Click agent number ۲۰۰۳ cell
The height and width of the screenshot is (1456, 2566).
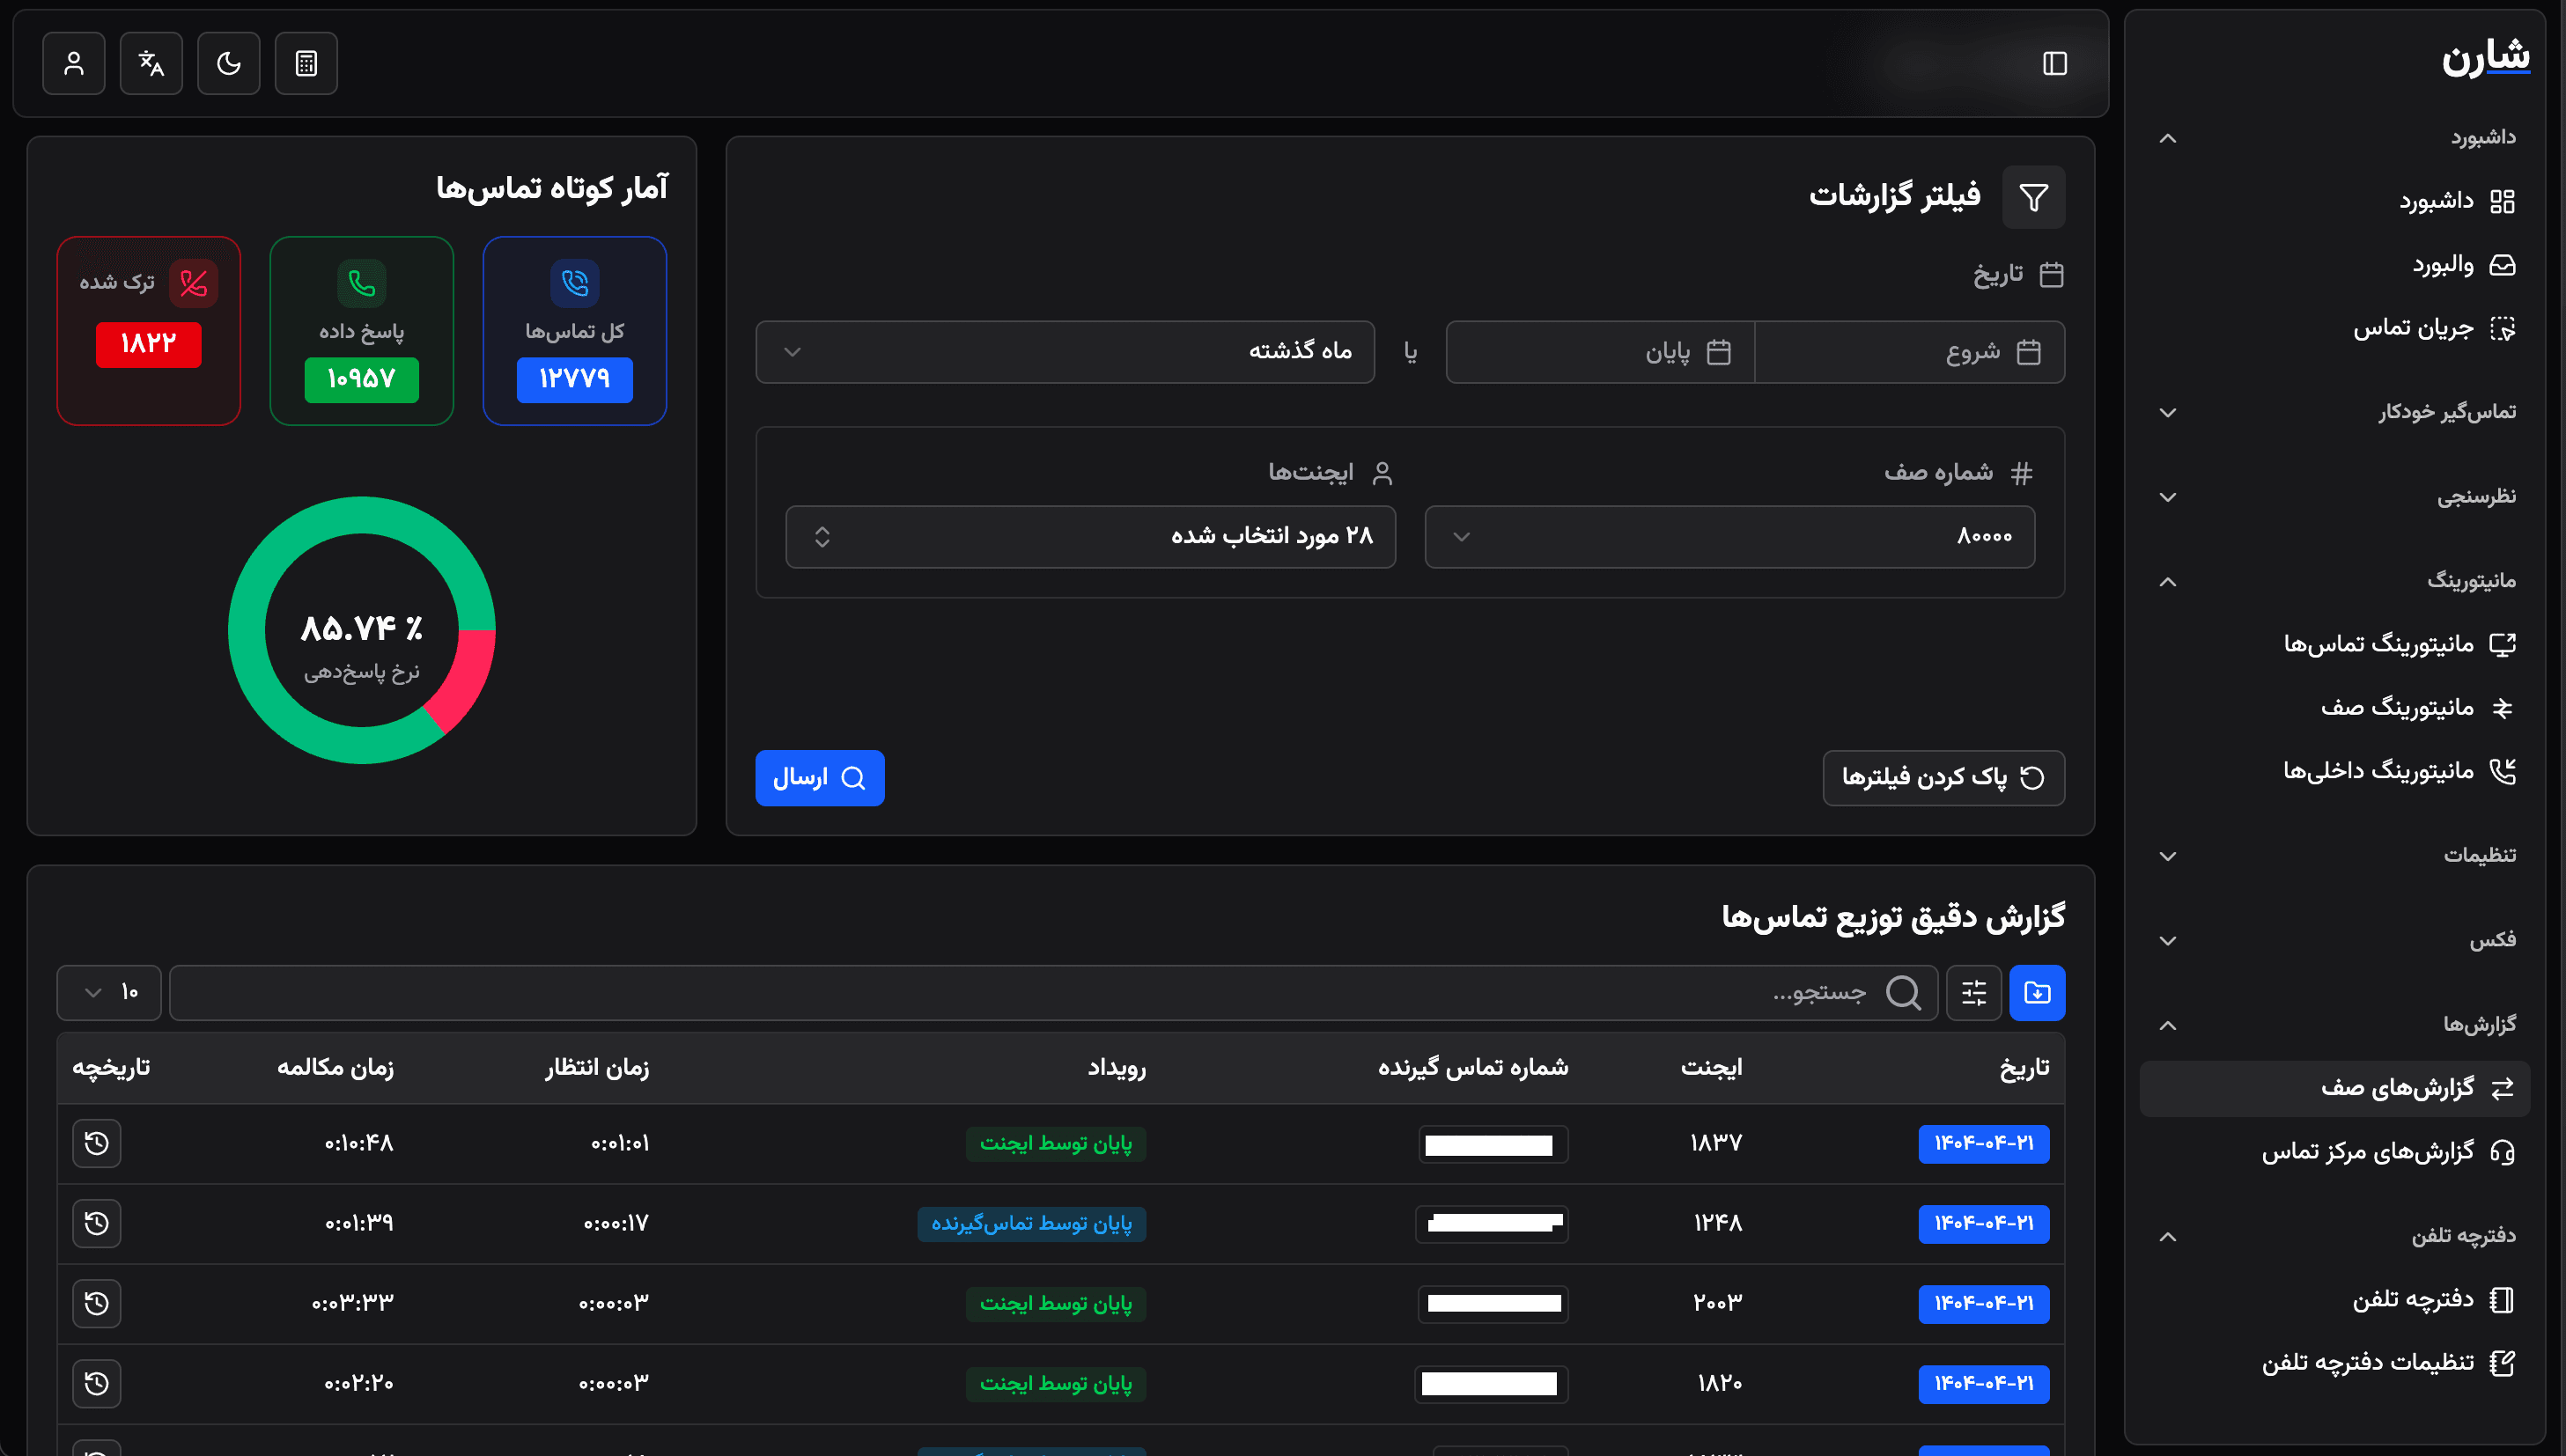1718,1303
